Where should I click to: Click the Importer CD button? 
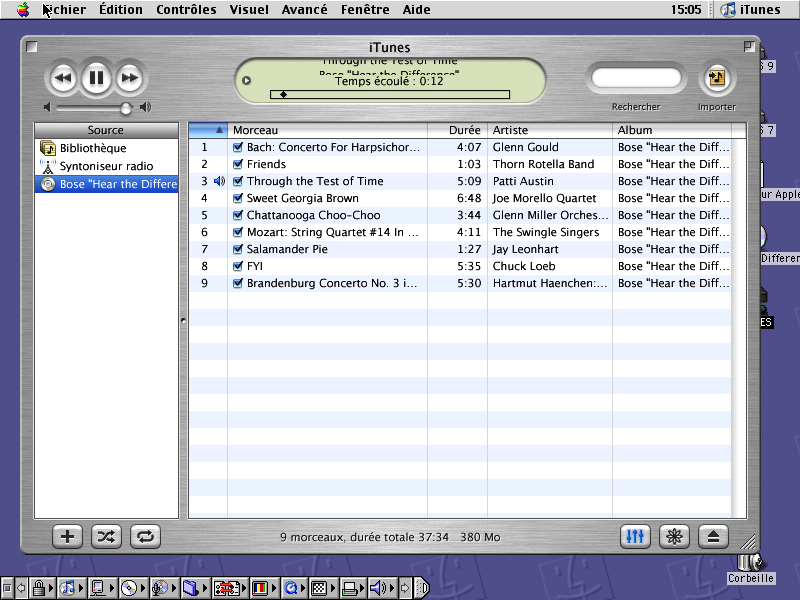click(x=717, y=78)
